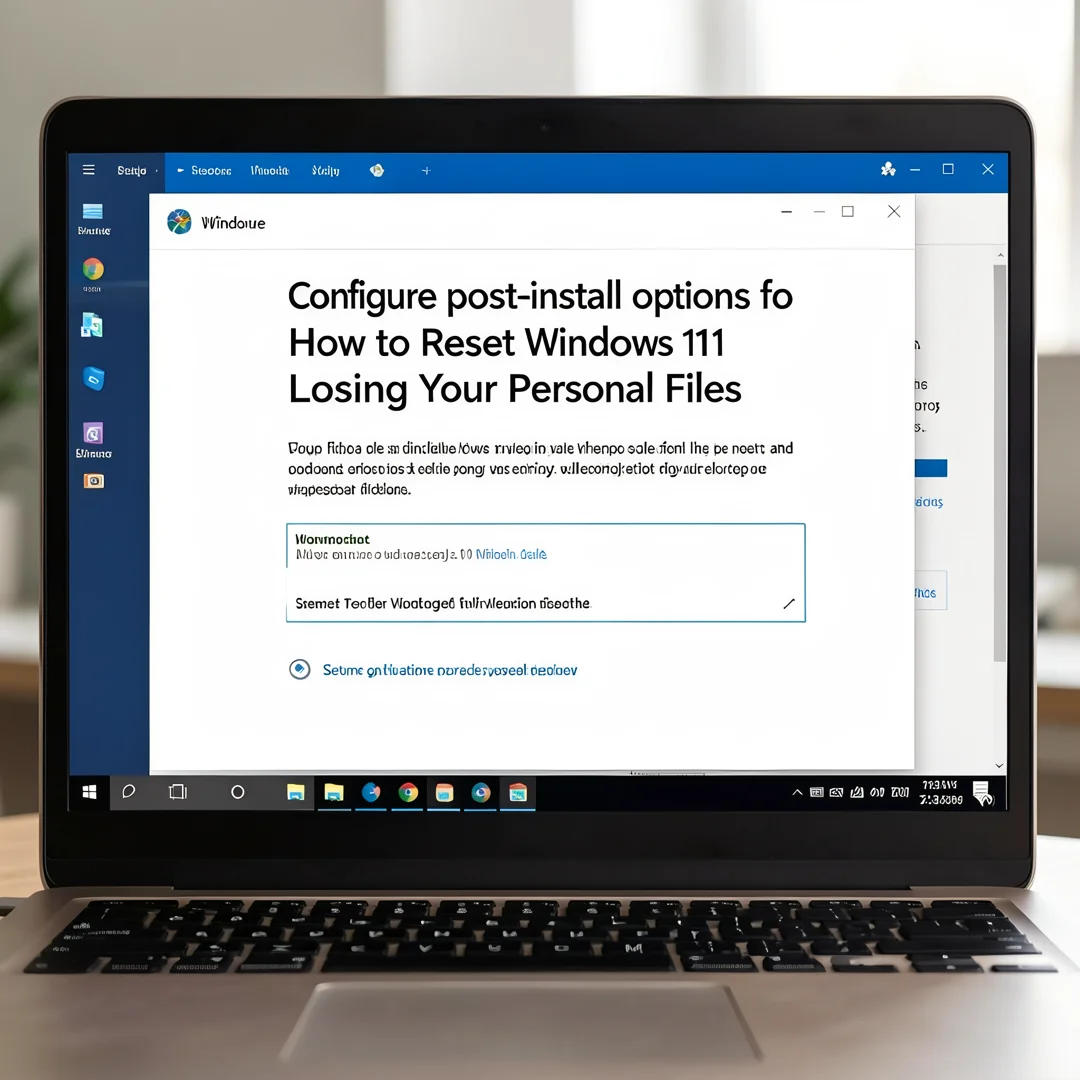Image resolution: width=1080 pixels, height=1080 pixels.
Task: Open the Windows Start menu
Action: 90,792
